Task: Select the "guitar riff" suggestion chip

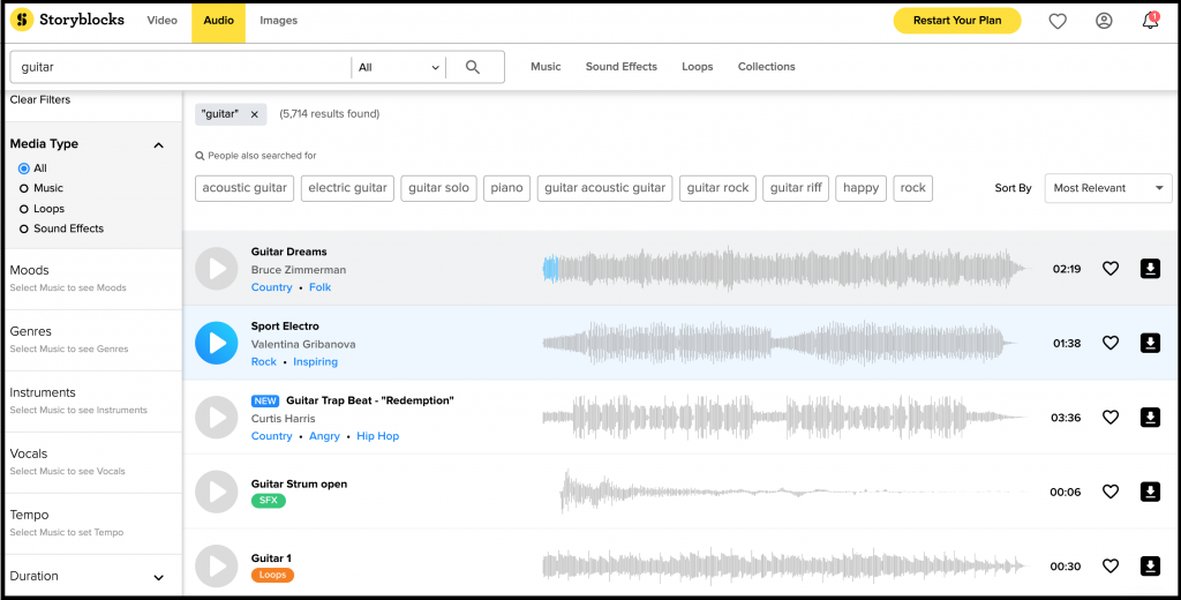Action: (795, 188)
